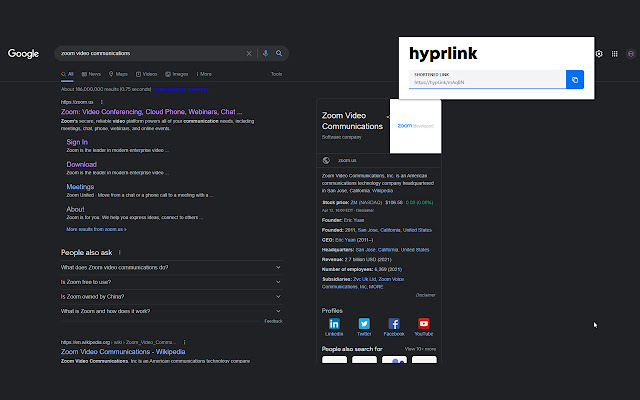Copy the shortened hyprlink URL
Image resolution: width=640 pixels, height=400 pixels.
(x=575, y=80)
